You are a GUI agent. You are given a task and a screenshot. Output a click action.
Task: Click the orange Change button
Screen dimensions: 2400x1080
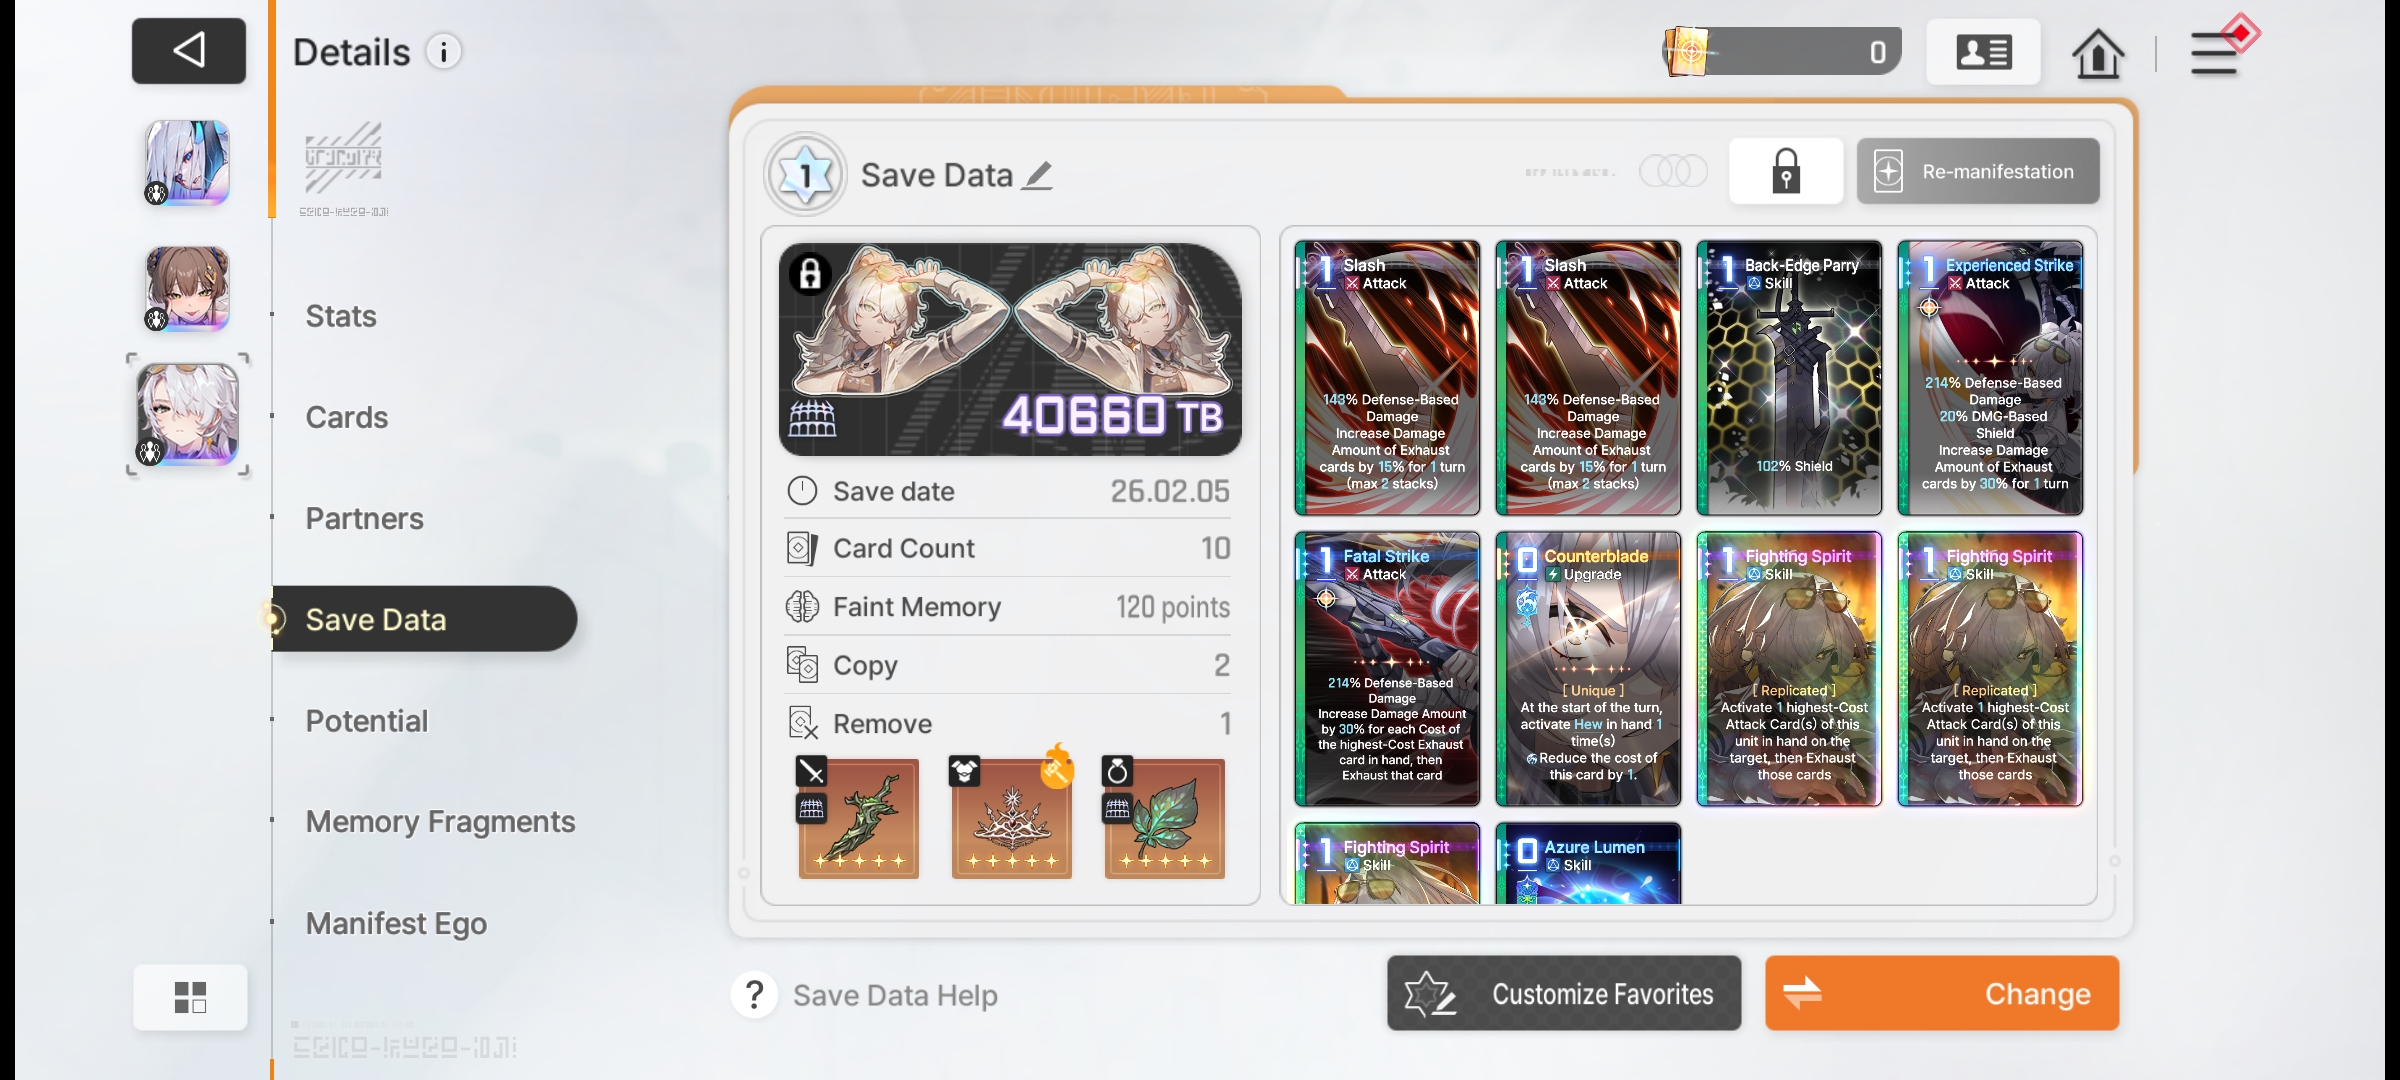(x=1942, y=993)
